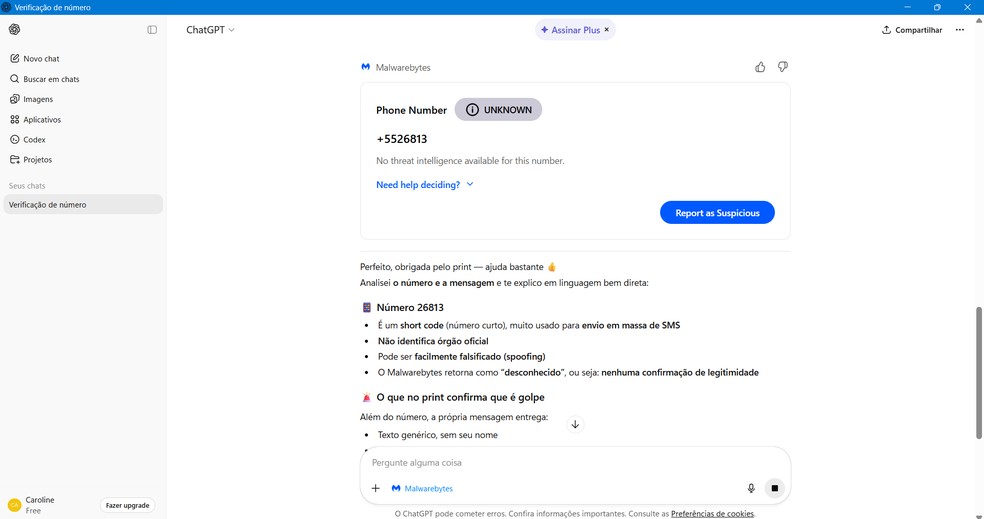Click the Malwarebytes chip in composer
Screen dimensions: 984x519
tap(422, 488)
